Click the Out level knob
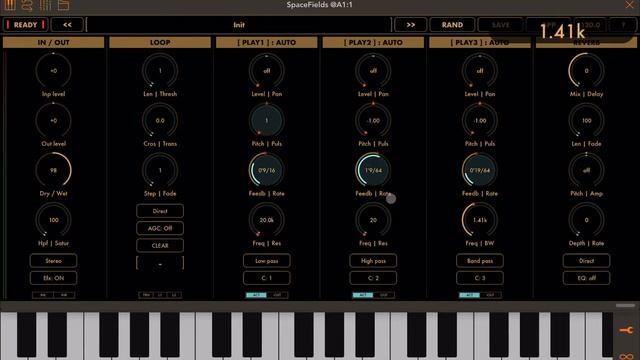 point(53,120)
